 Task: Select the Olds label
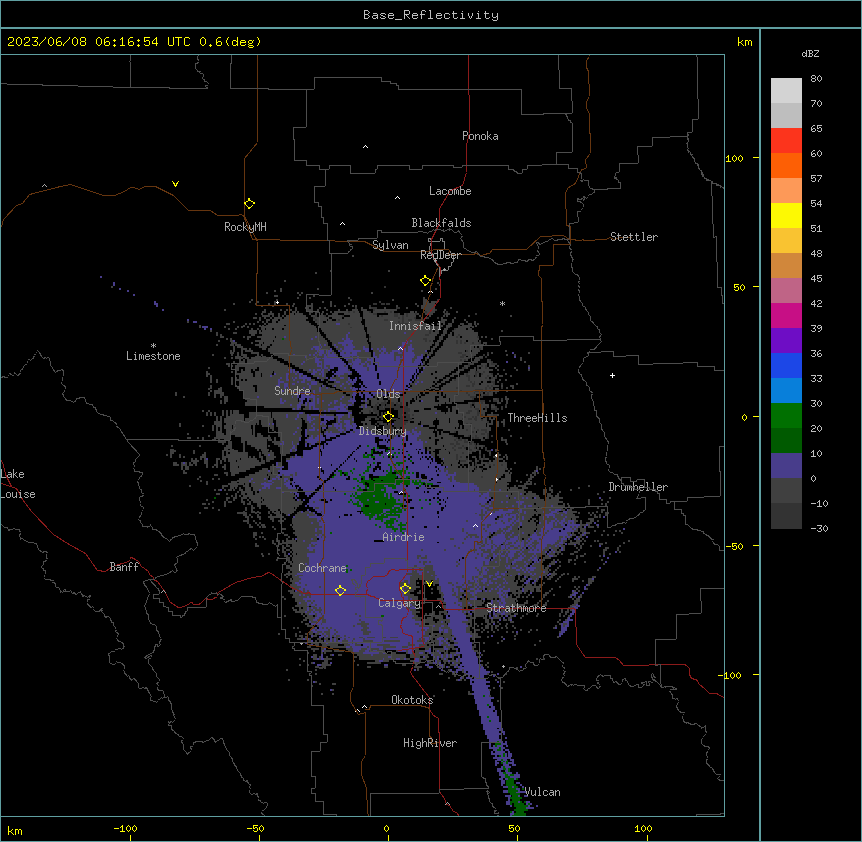pyautogui.click(x=388, y=394)
